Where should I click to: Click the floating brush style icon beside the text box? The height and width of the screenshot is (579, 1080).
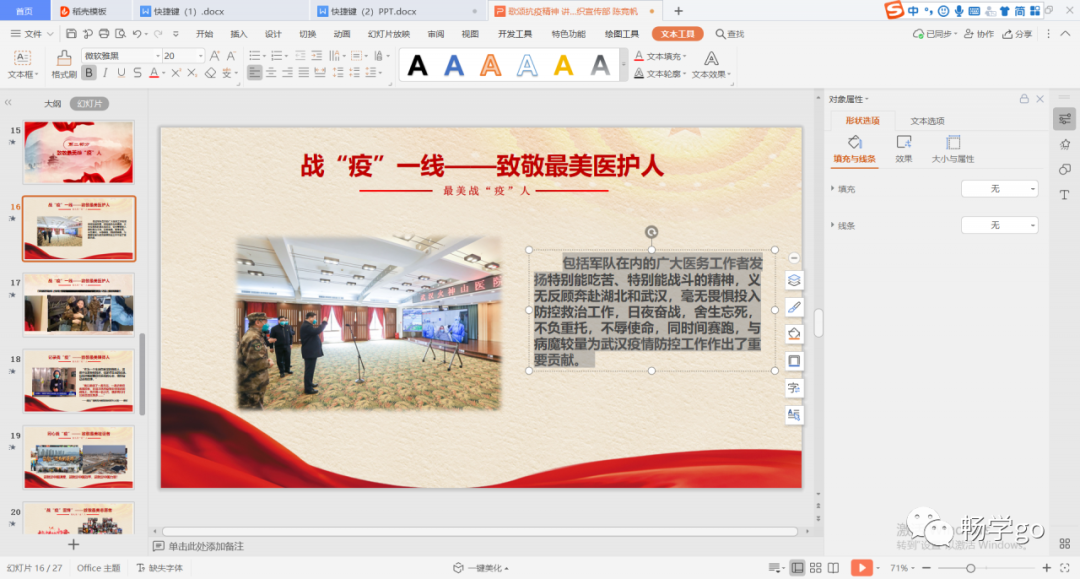794,307
